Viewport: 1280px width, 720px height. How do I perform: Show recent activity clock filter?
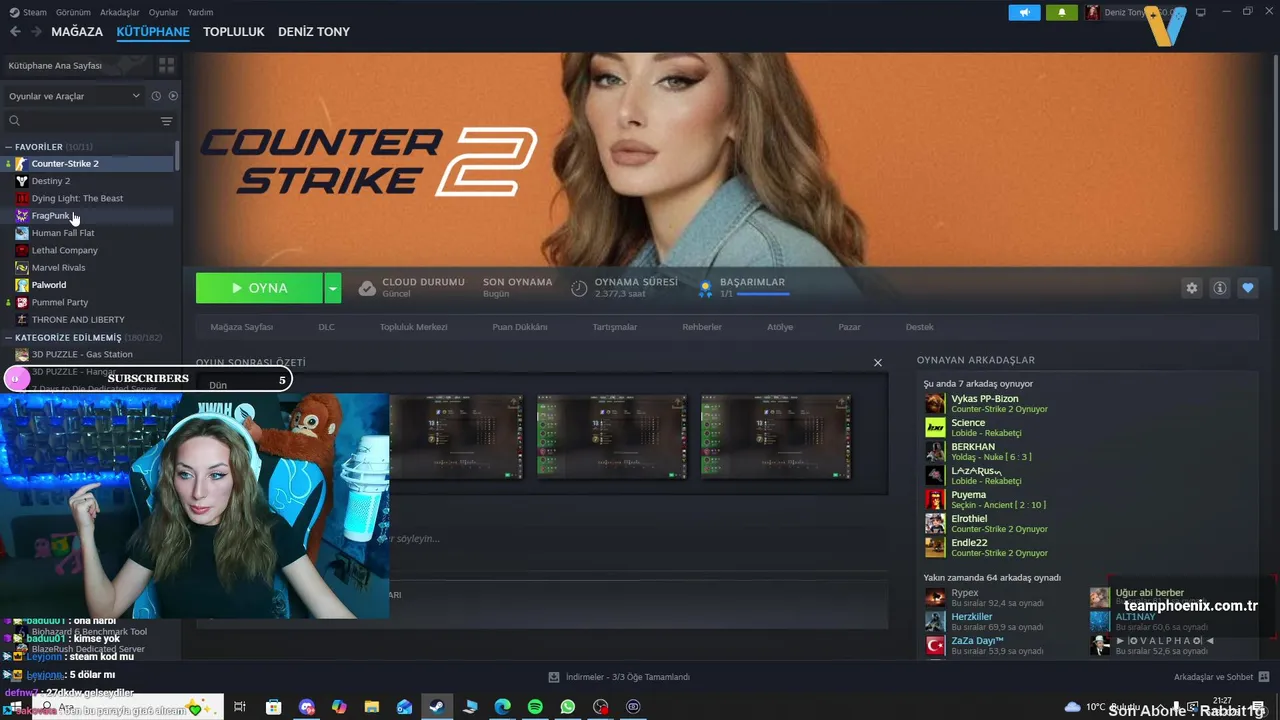(x=156, y=96)
